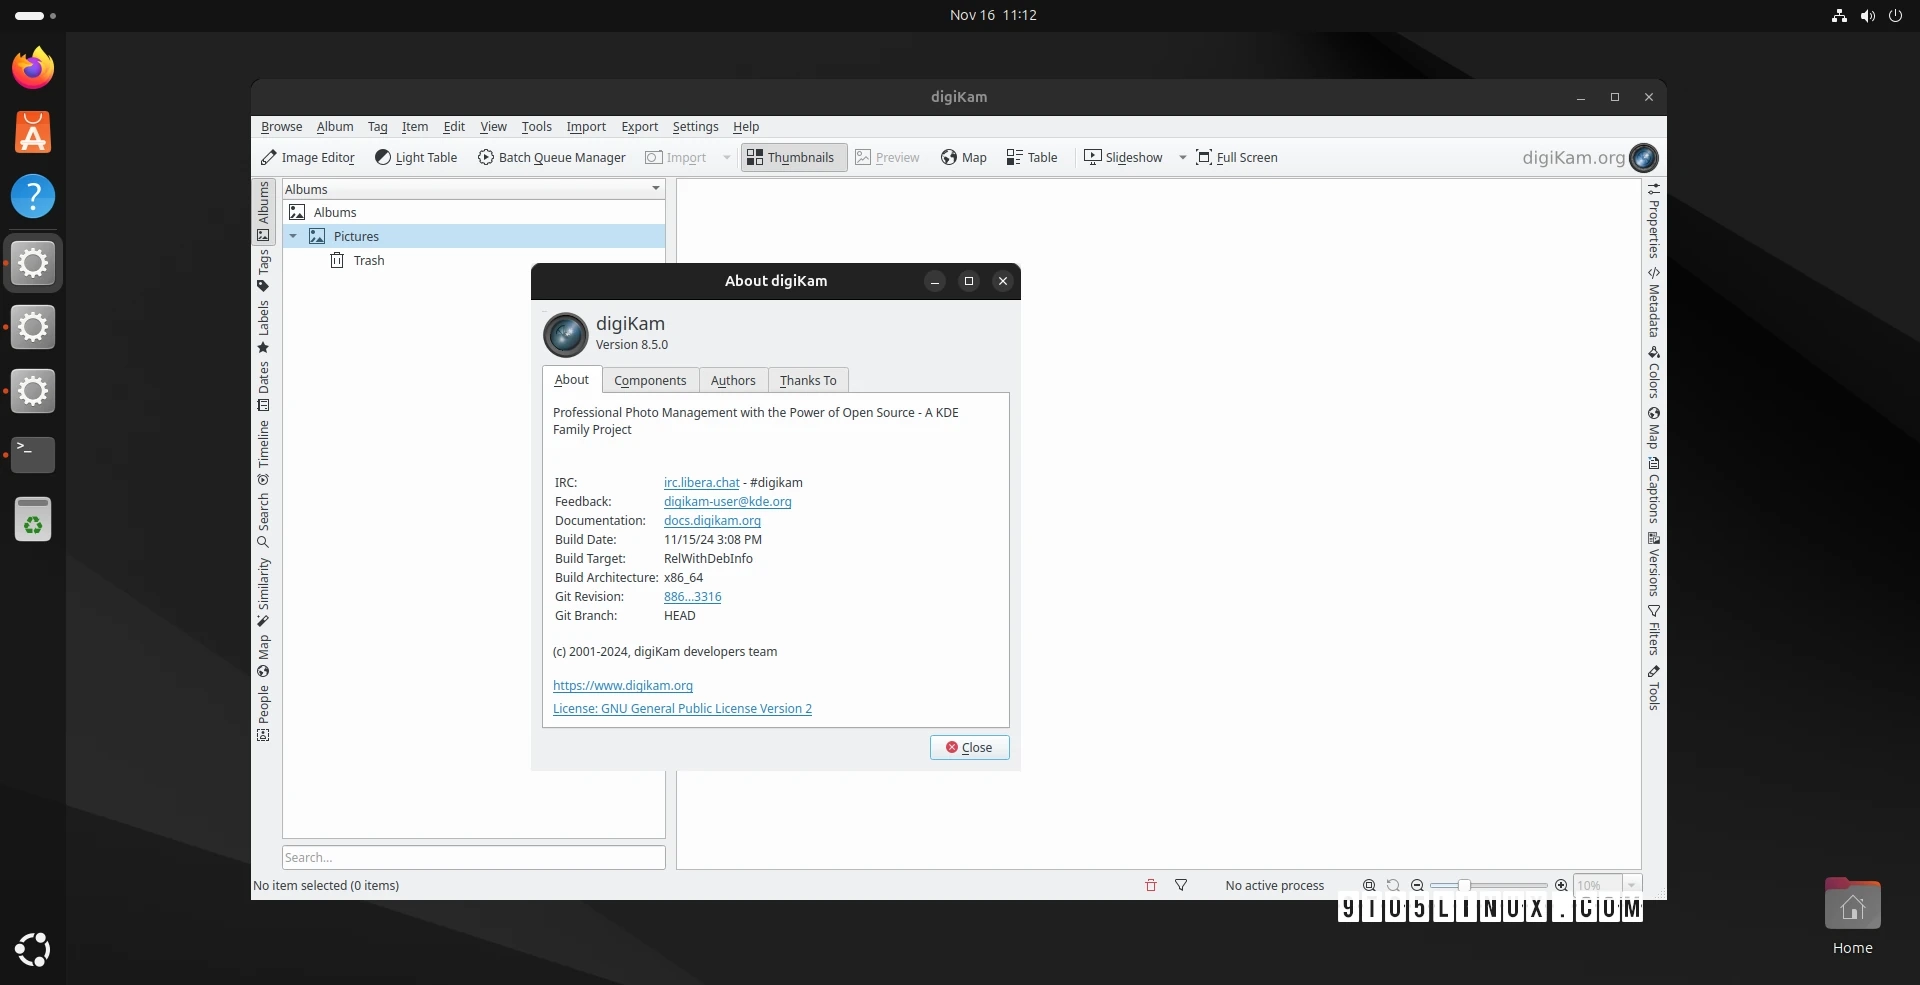Image resolution: width=1920 pixels, height=985 pixels.
Task: Open the Light Table tool
Action: click(416, 157)
